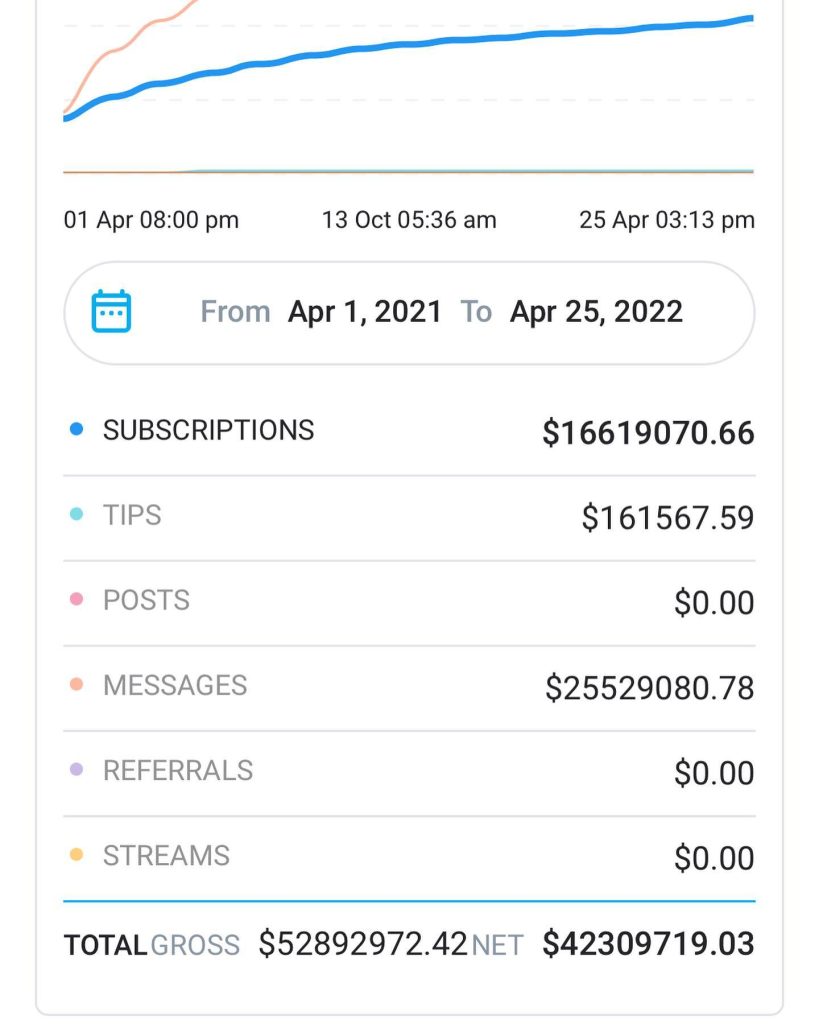Click the yellow Streams color dot

pos(76,855)
